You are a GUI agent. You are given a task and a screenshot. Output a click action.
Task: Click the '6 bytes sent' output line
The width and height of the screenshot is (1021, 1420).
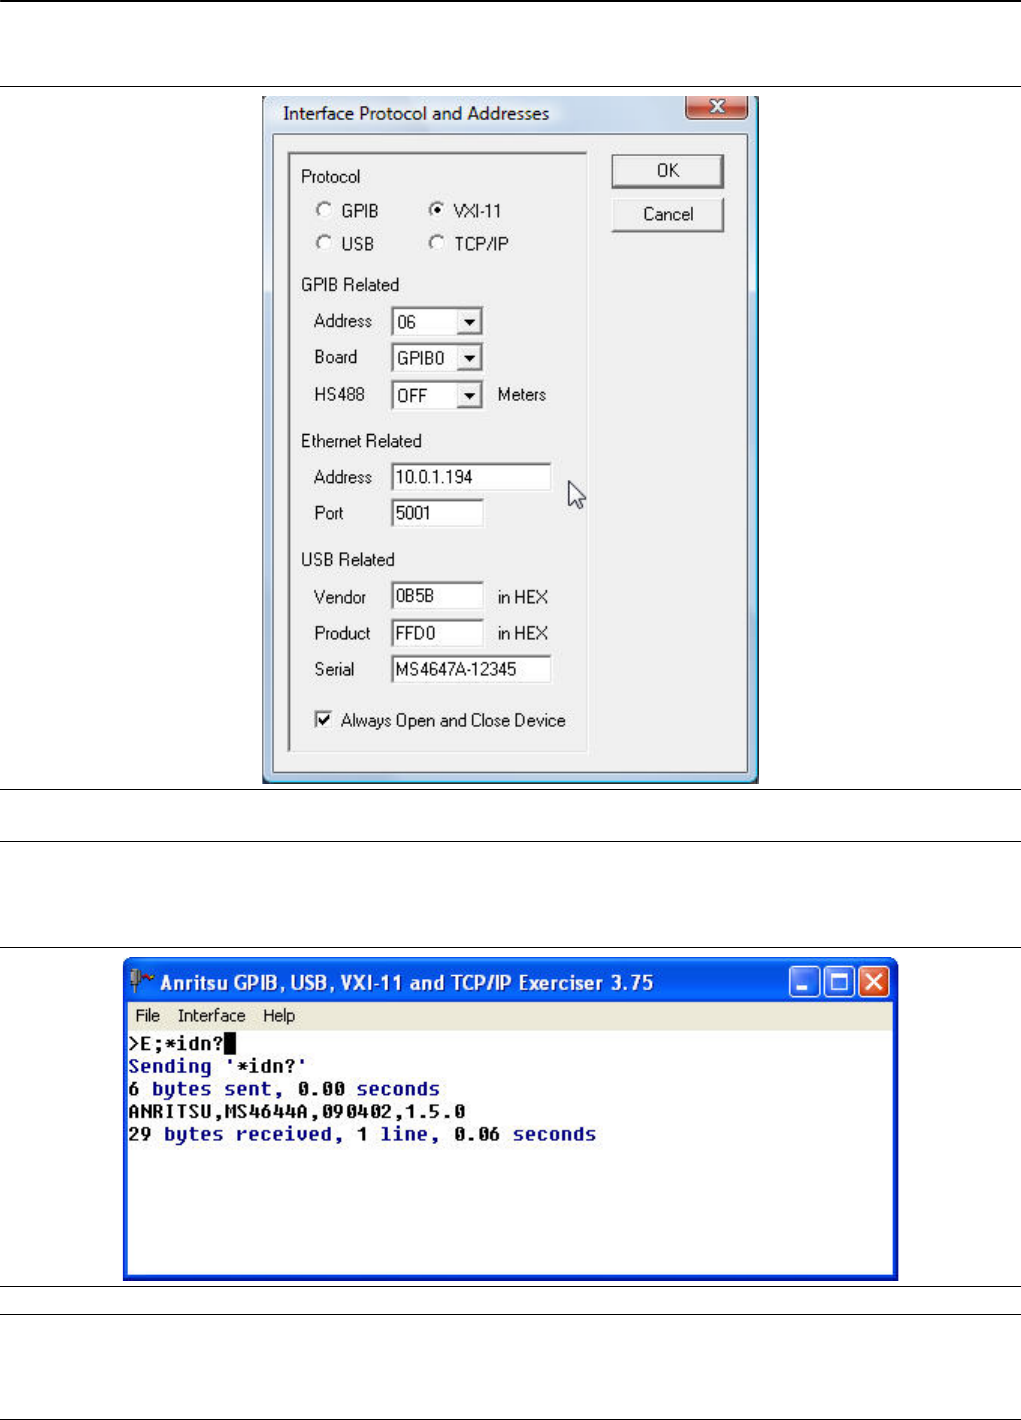coord(284,1089)
